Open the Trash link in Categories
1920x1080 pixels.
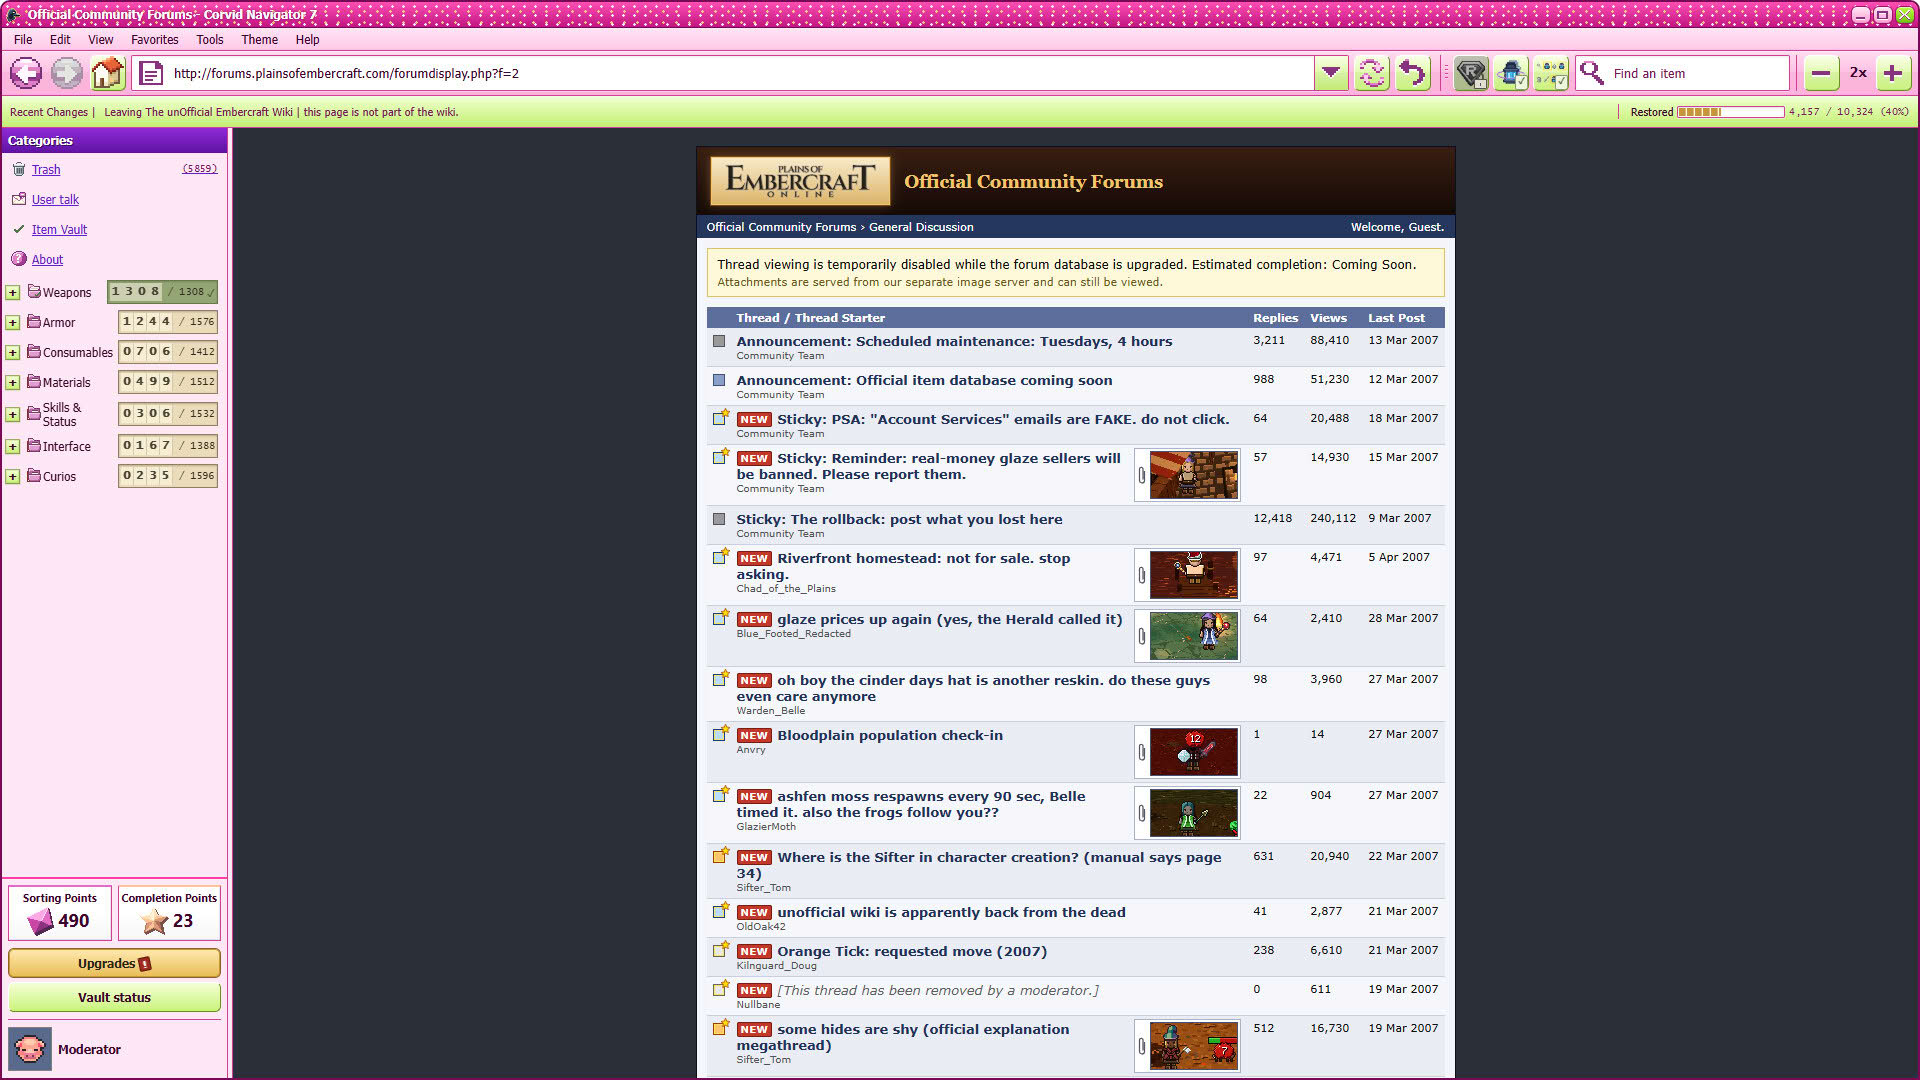[x=46, y=170]
